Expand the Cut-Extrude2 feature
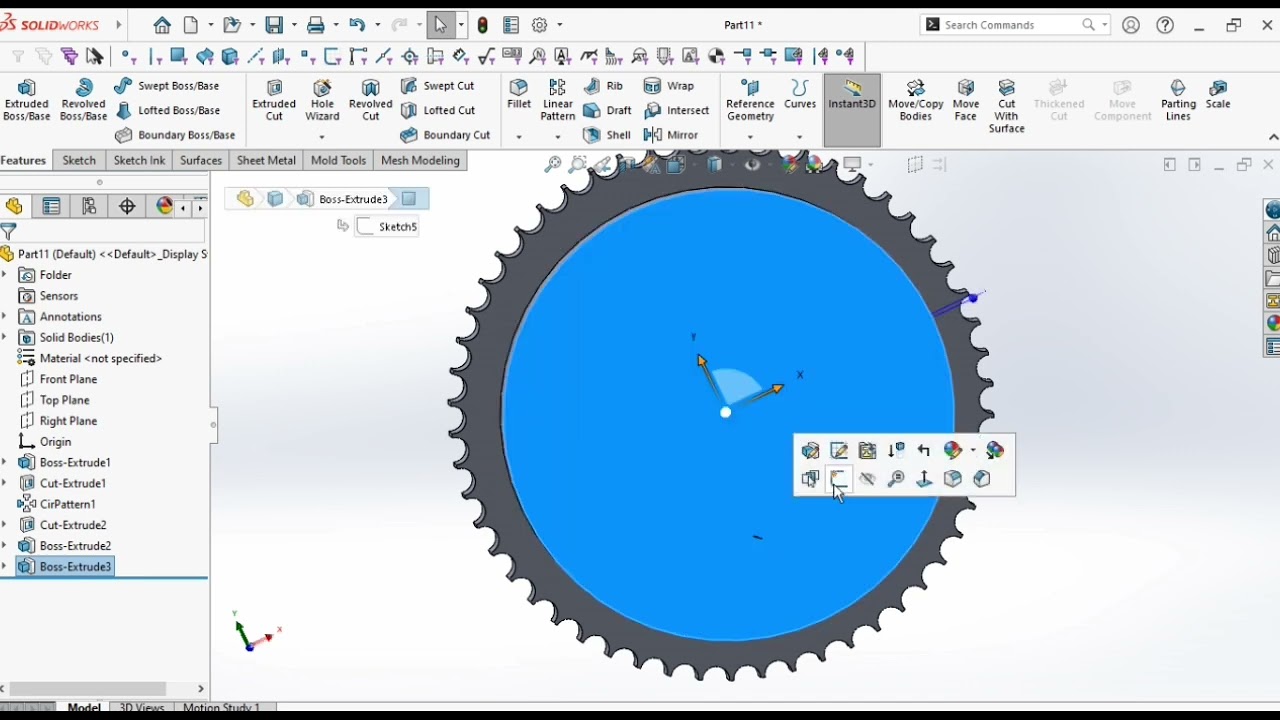Image resolution: width=1280 pixels, height=720 pixels. pos(5,524)
